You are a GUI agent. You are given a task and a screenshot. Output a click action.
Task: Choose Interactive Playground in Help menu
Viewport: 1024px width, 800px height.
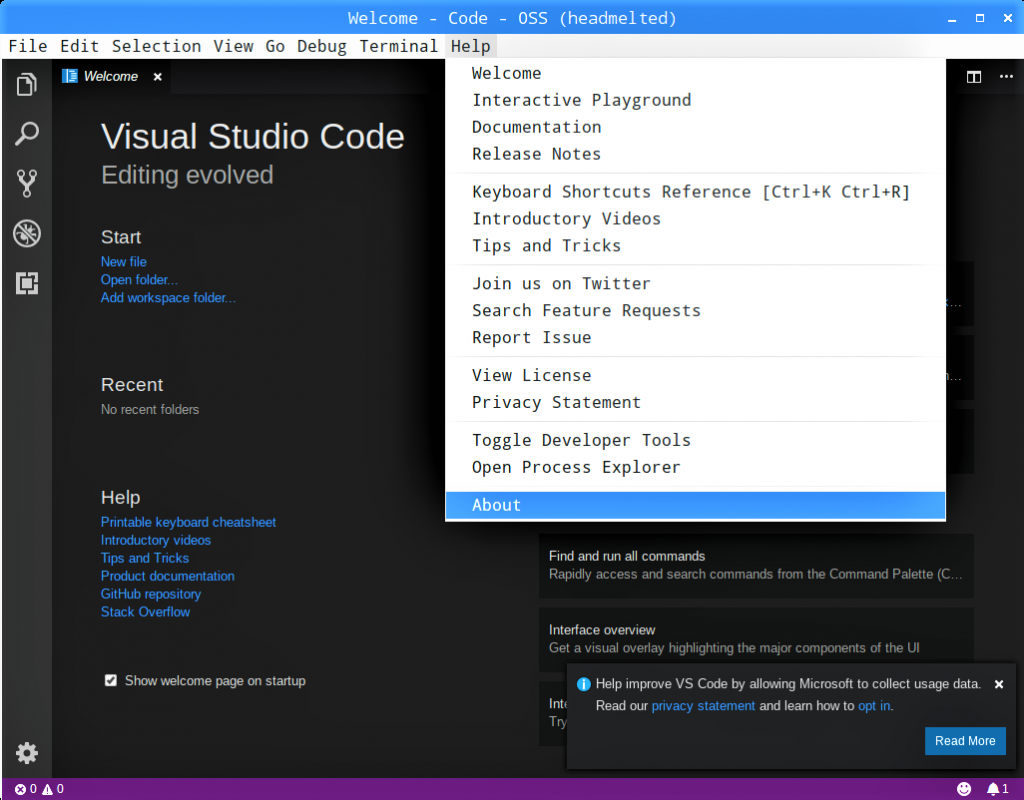click(695, 100)
